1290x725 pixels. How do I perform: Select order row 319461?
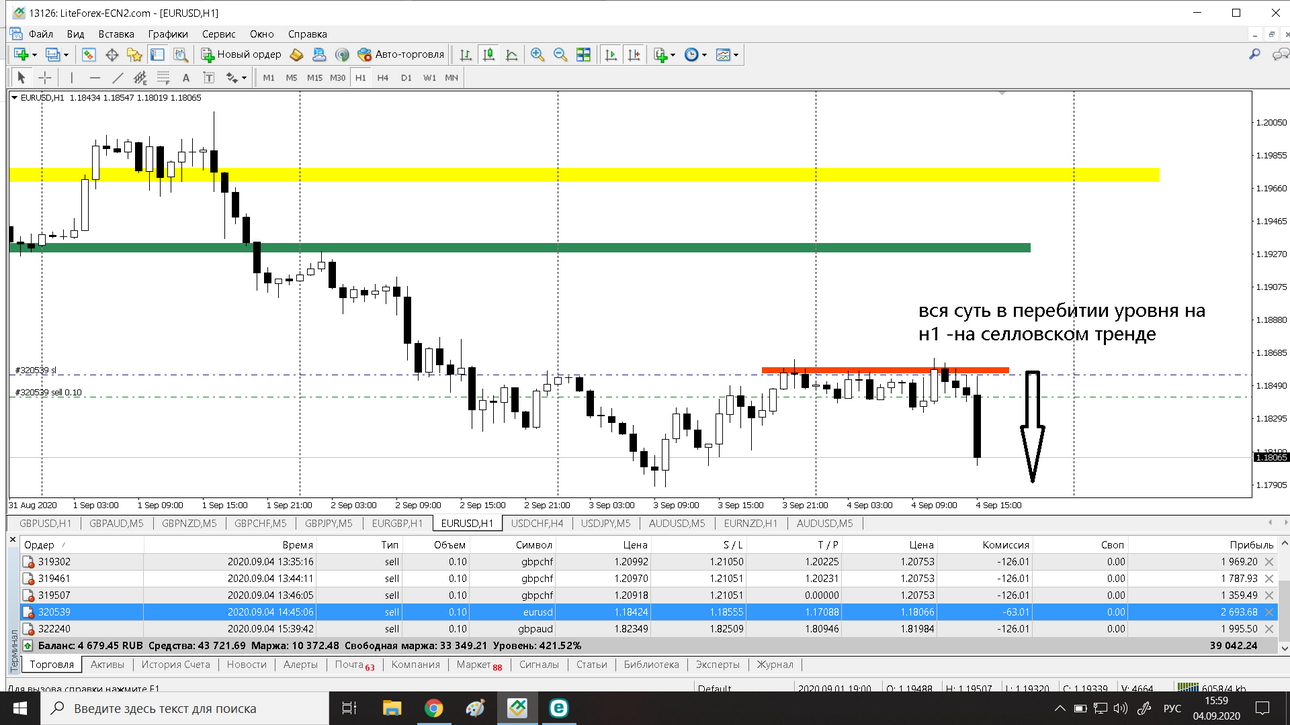[648, 578]
